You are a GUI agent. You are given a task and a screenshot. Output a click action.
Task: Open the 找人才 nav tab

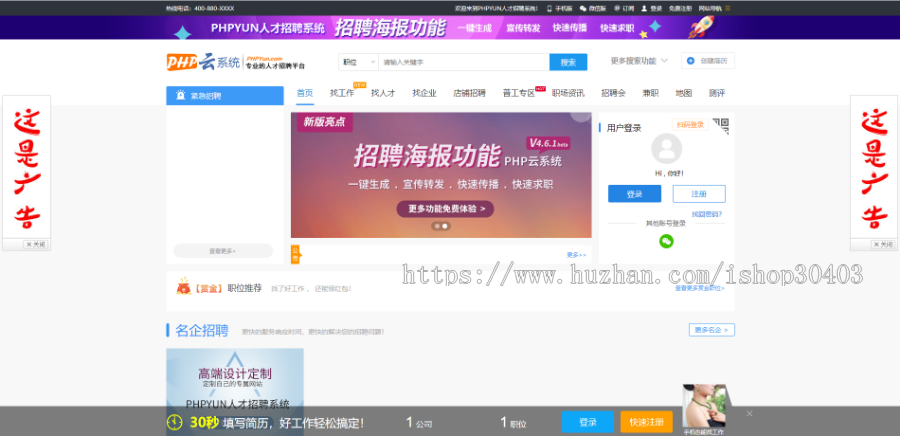pos(383,93)
